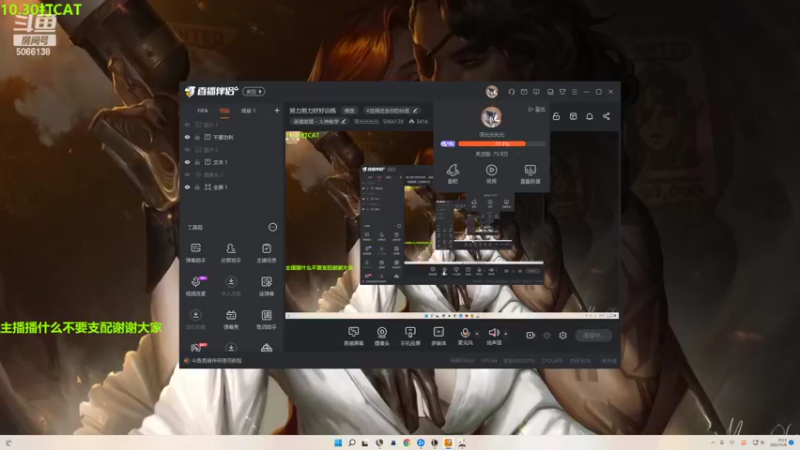Image resolution: width=800 pixels, height=450 pixels.
Task: Select the 全屏 1 source row
Action: point(232,187)
